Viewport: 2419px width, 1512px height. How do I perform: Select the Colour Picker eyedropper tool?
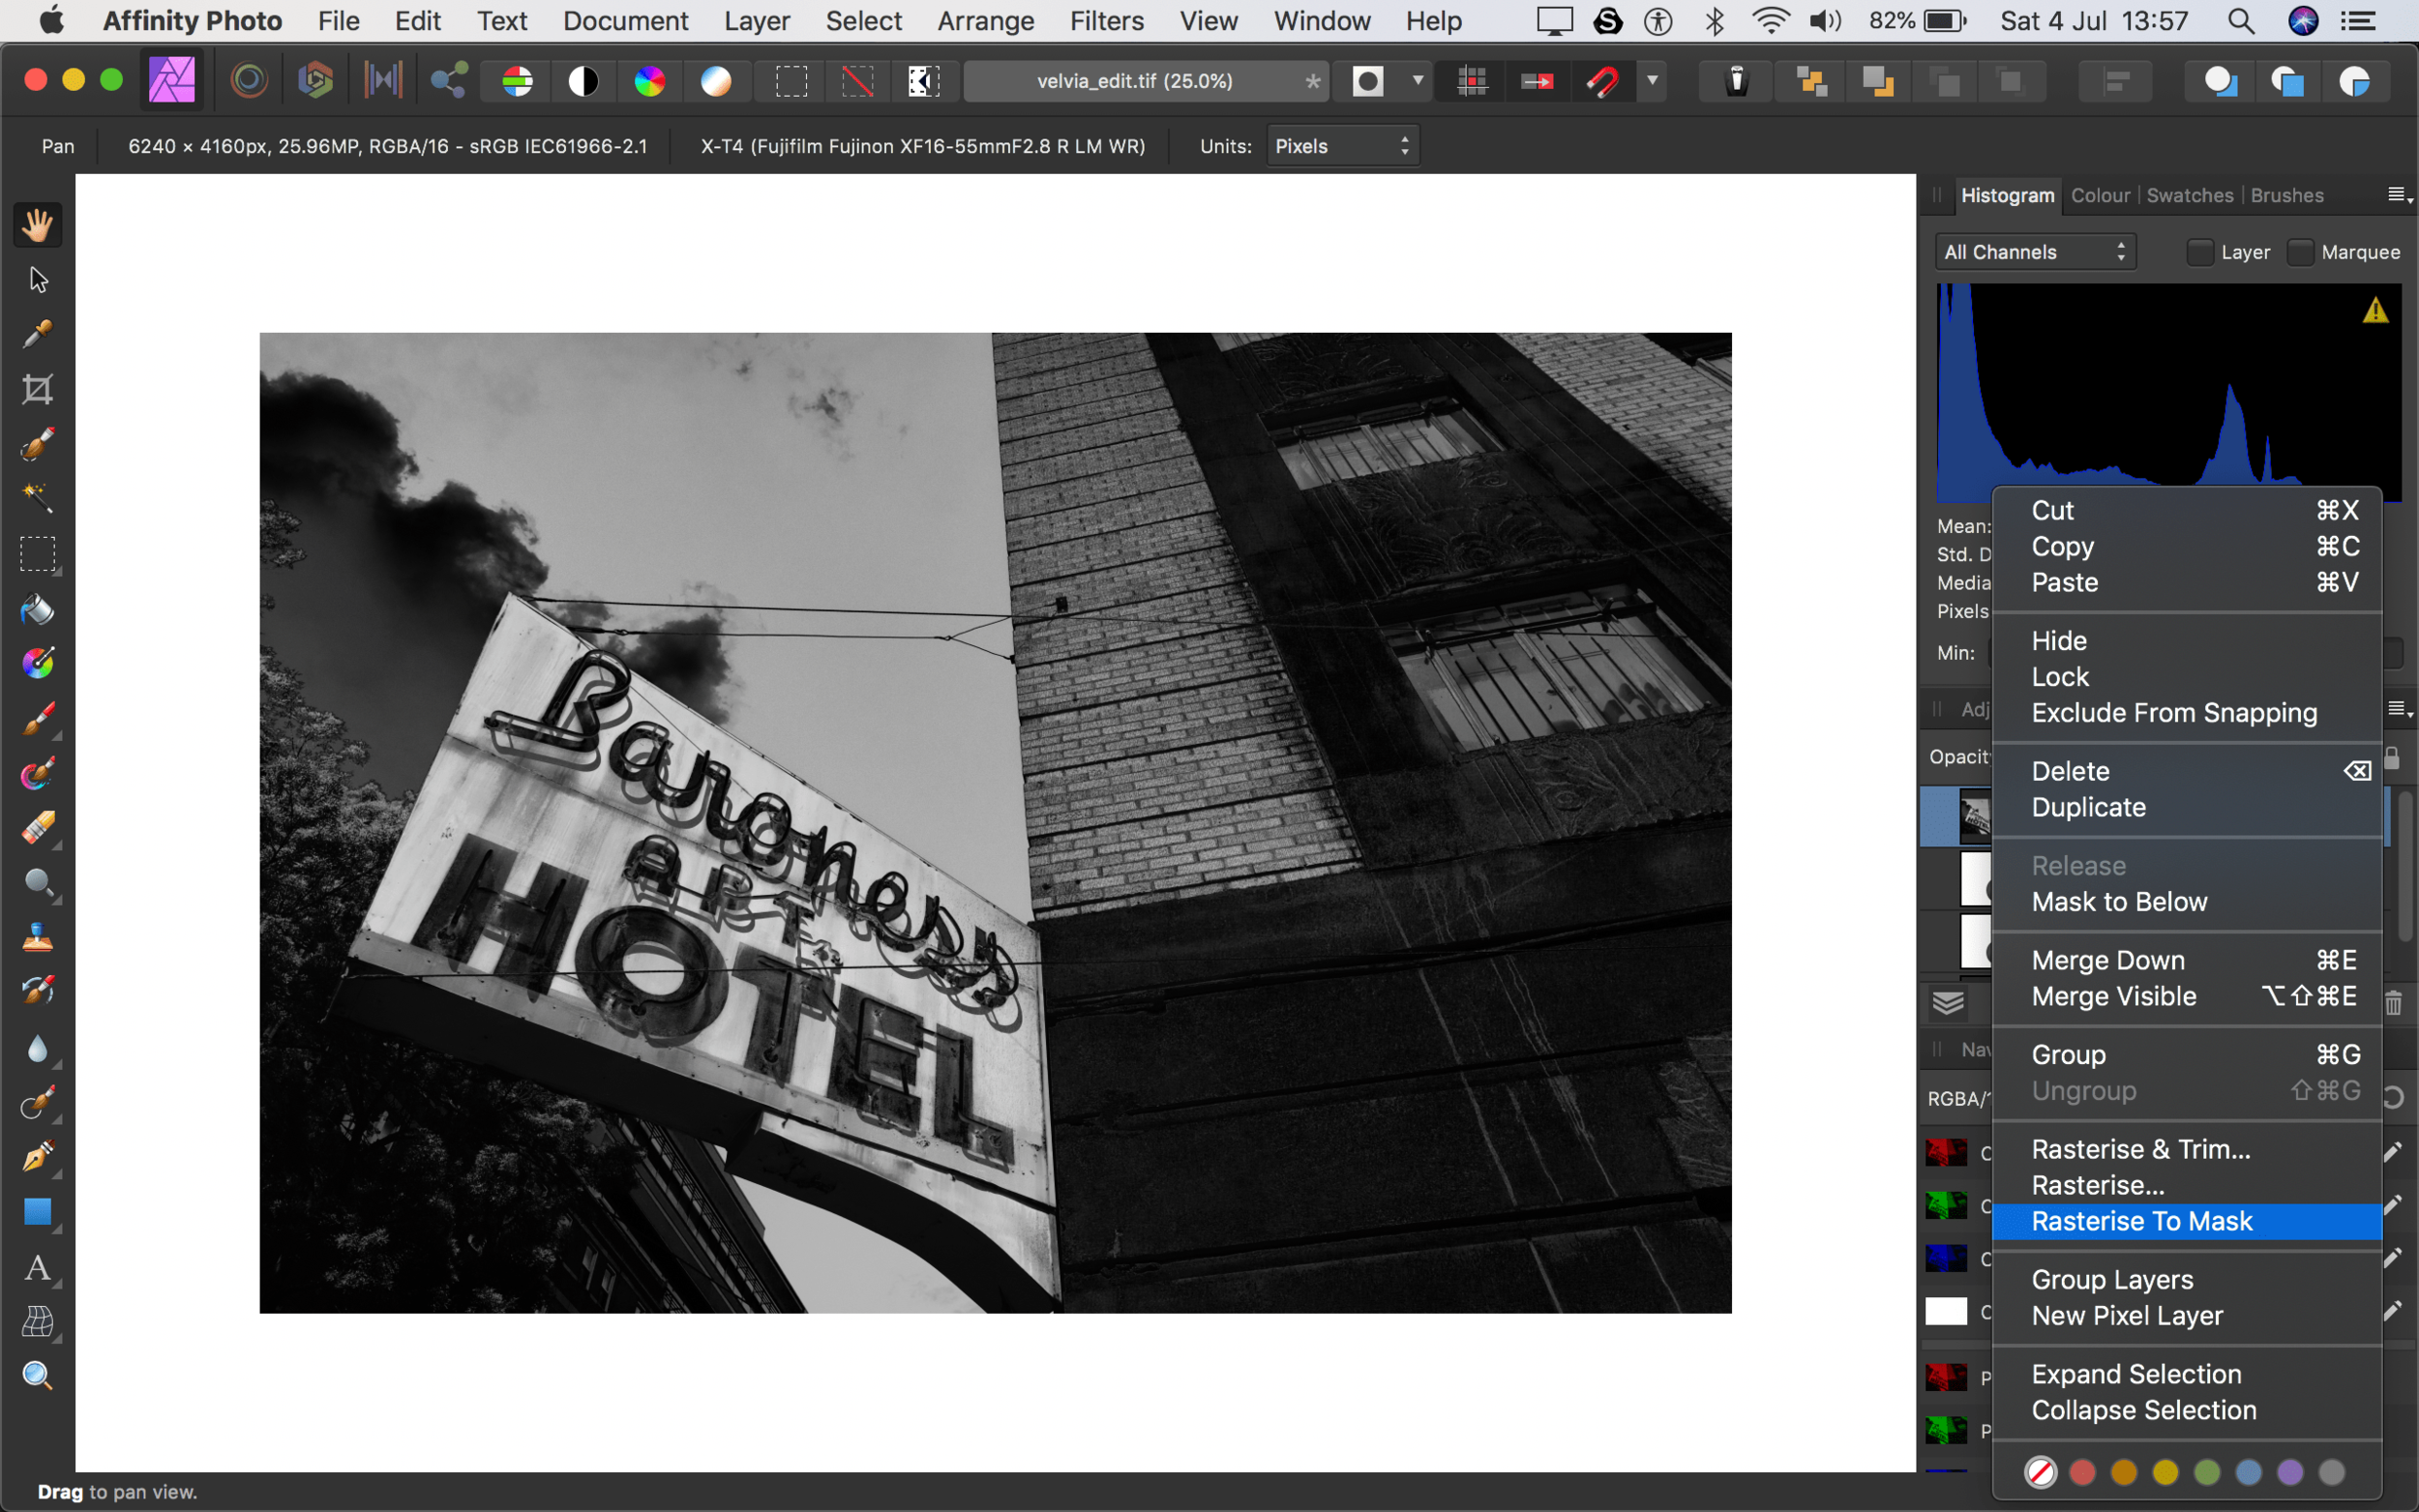pyautogui.click(x=38, y=333)
